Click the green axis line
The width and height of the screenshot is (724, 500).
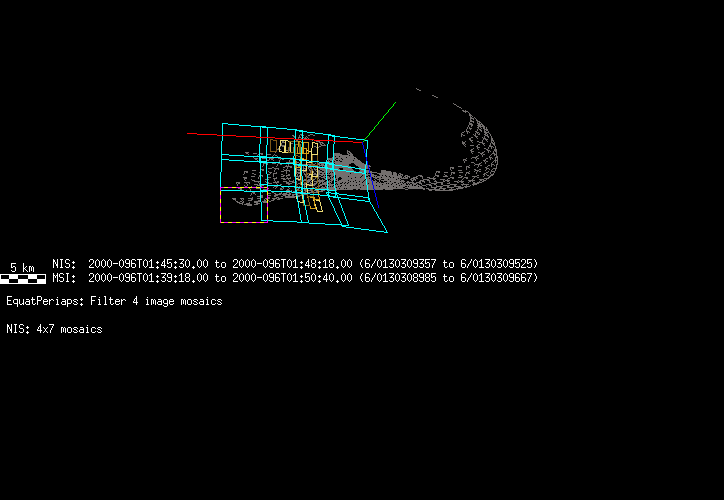tap(380, 120)
